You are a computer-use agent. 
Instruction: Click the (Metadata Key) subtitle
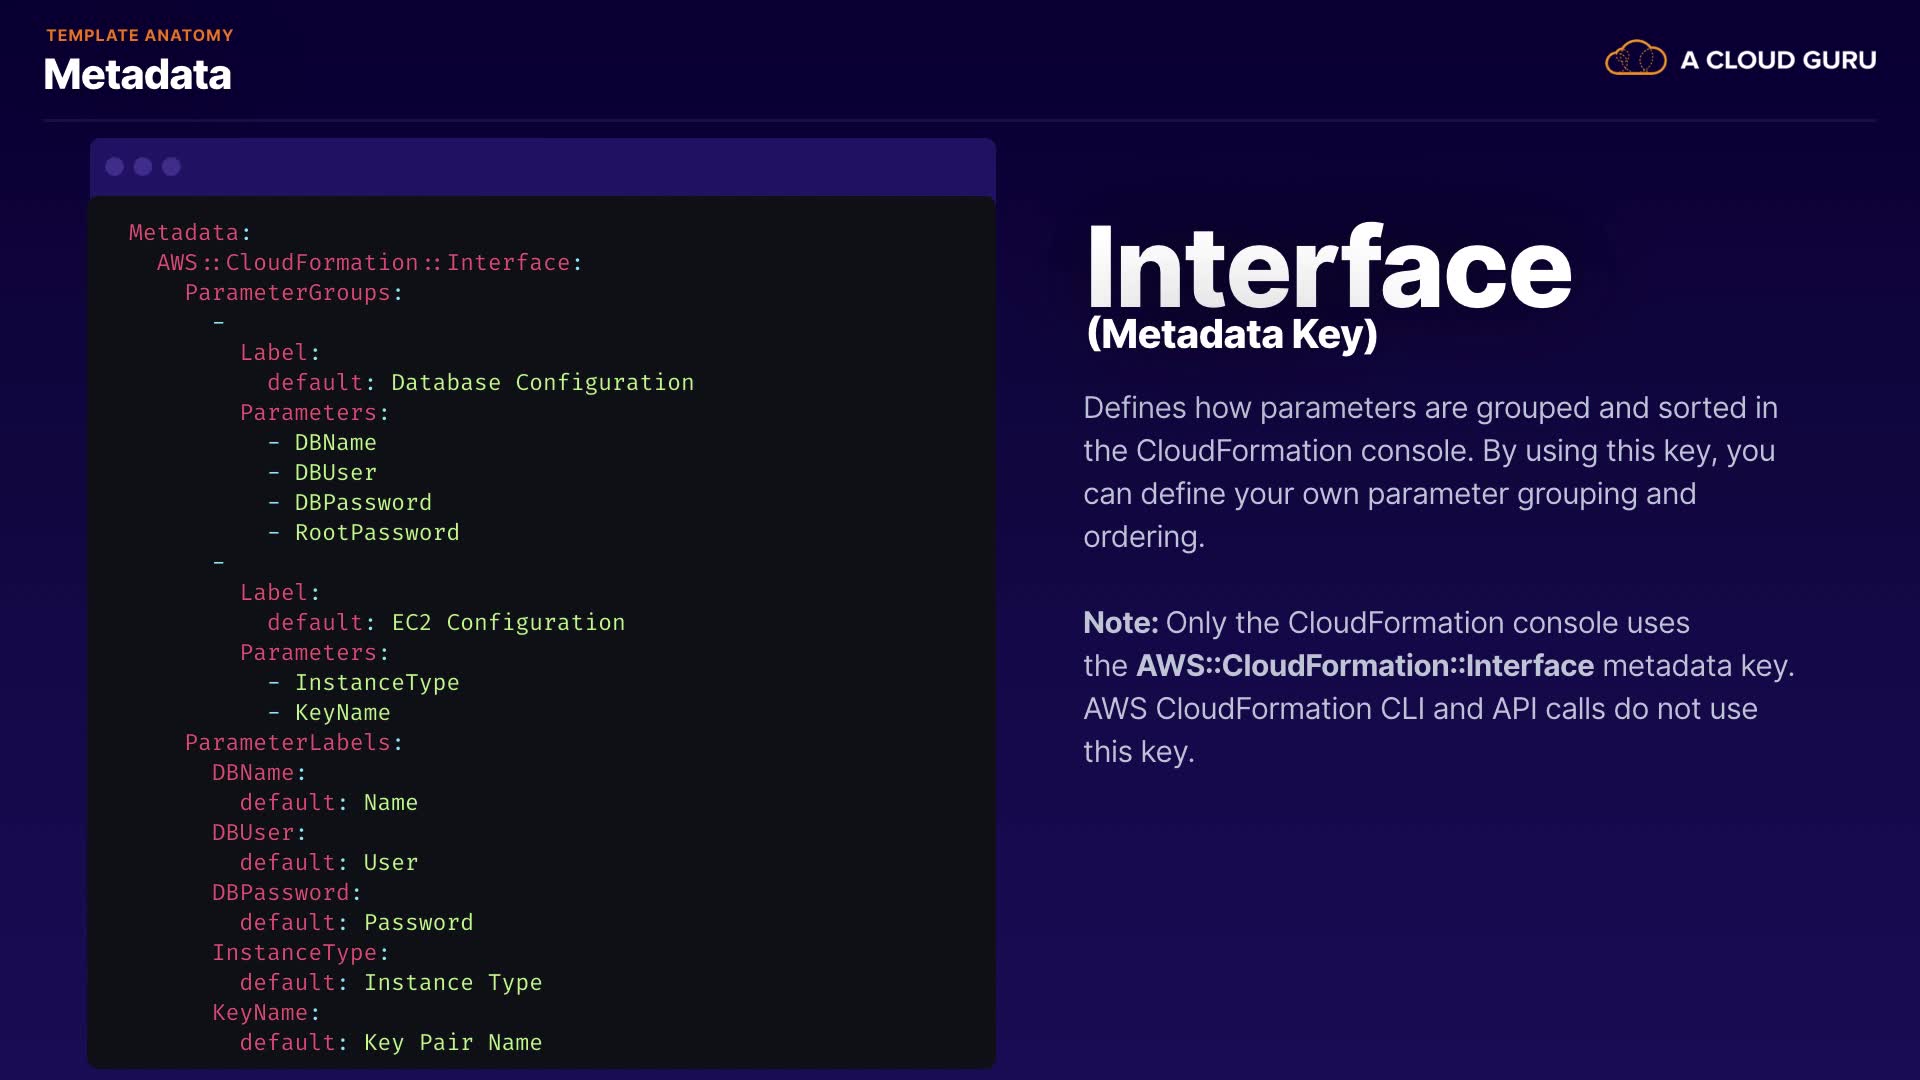click(x=1231, y=334)
